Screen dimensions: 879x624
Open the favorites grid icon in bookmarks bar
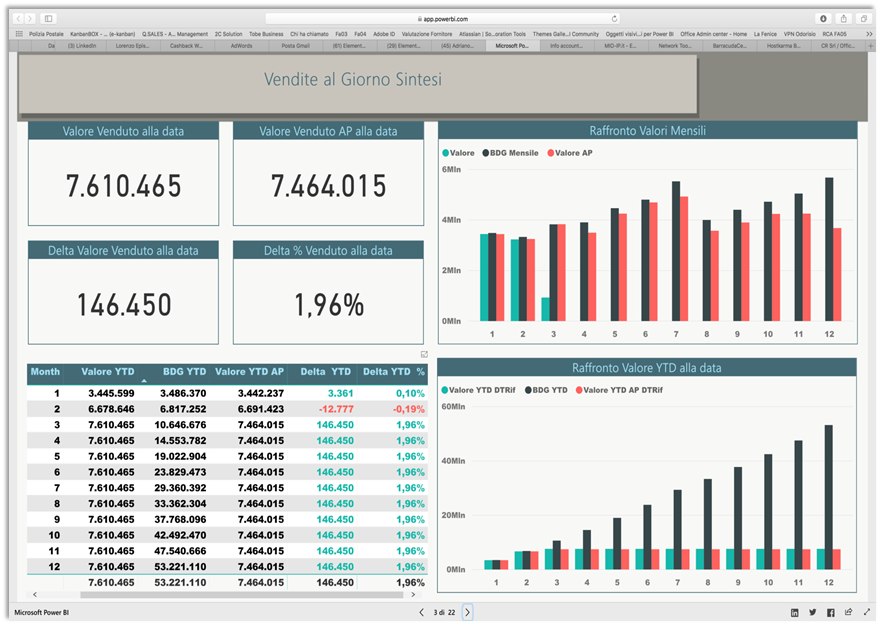19,34
